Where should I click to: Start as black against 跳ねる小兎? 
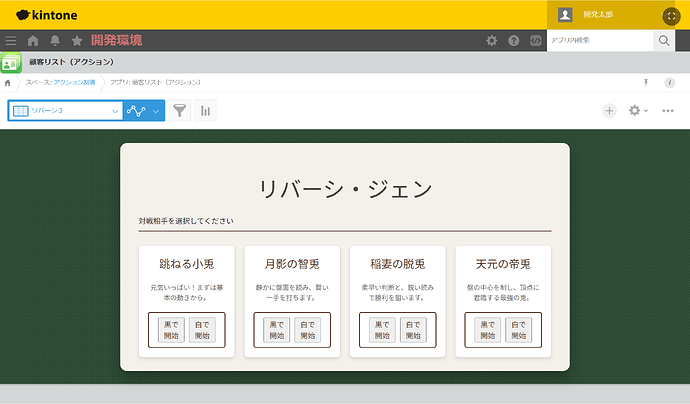(x=166, y=330)
